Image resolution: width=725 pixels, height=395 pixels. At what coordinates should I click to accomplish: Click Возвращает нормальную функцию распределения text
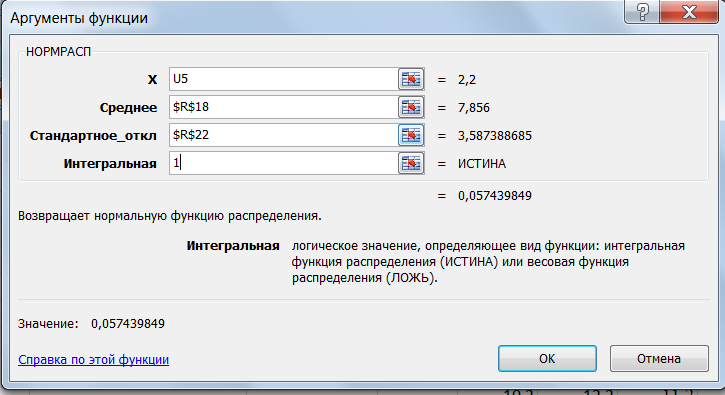click(170, 216)
